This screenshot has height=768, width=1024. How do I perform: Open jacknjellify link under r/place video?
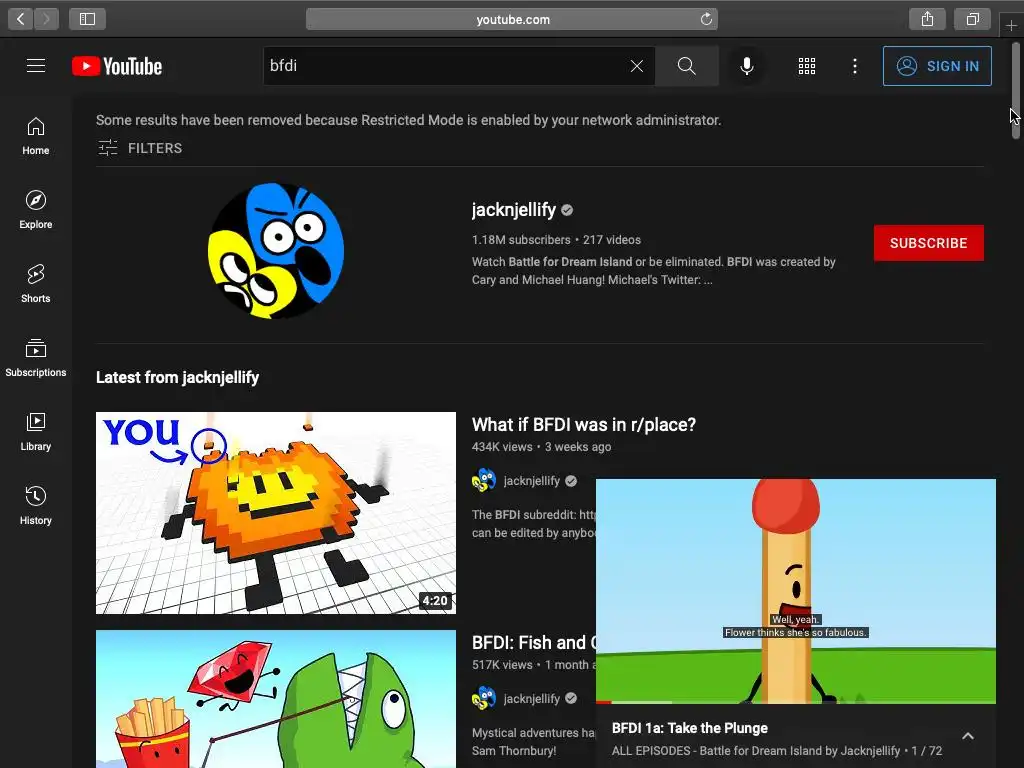click(x=532, y=481)
